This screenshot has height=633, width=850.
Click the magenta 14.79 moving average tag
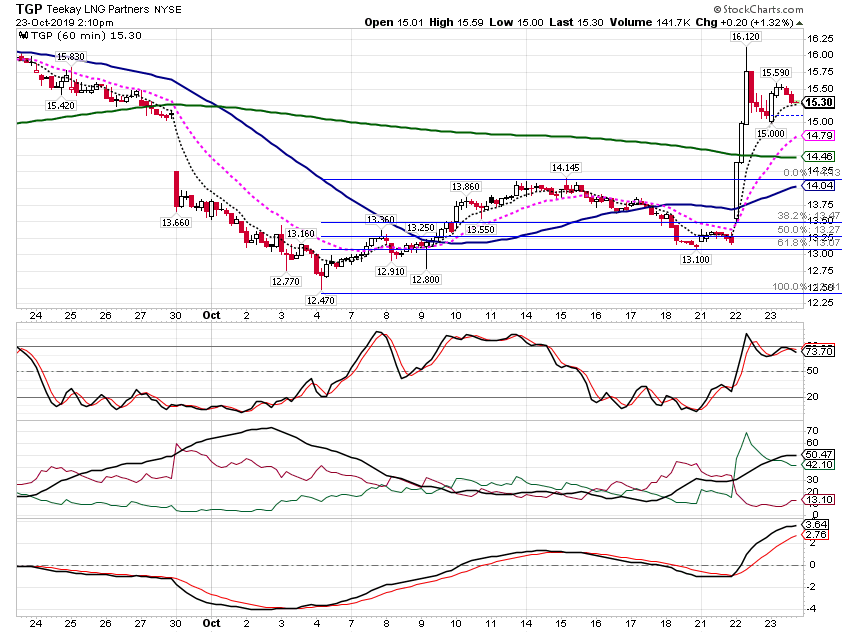(819, 135)
